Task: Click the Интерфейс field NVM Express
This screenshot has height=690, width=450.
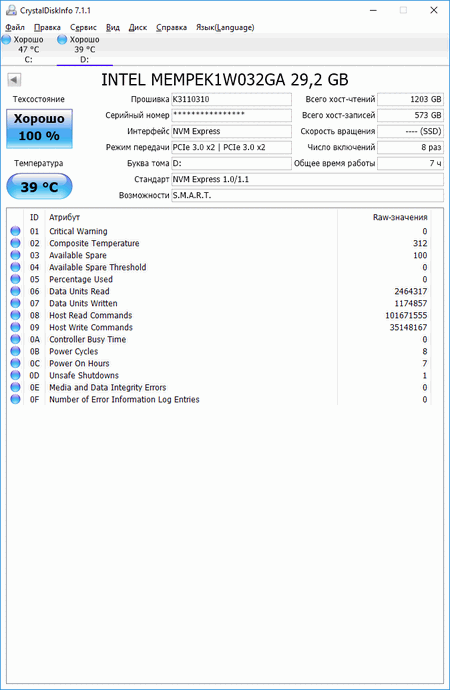Action: 231,131
